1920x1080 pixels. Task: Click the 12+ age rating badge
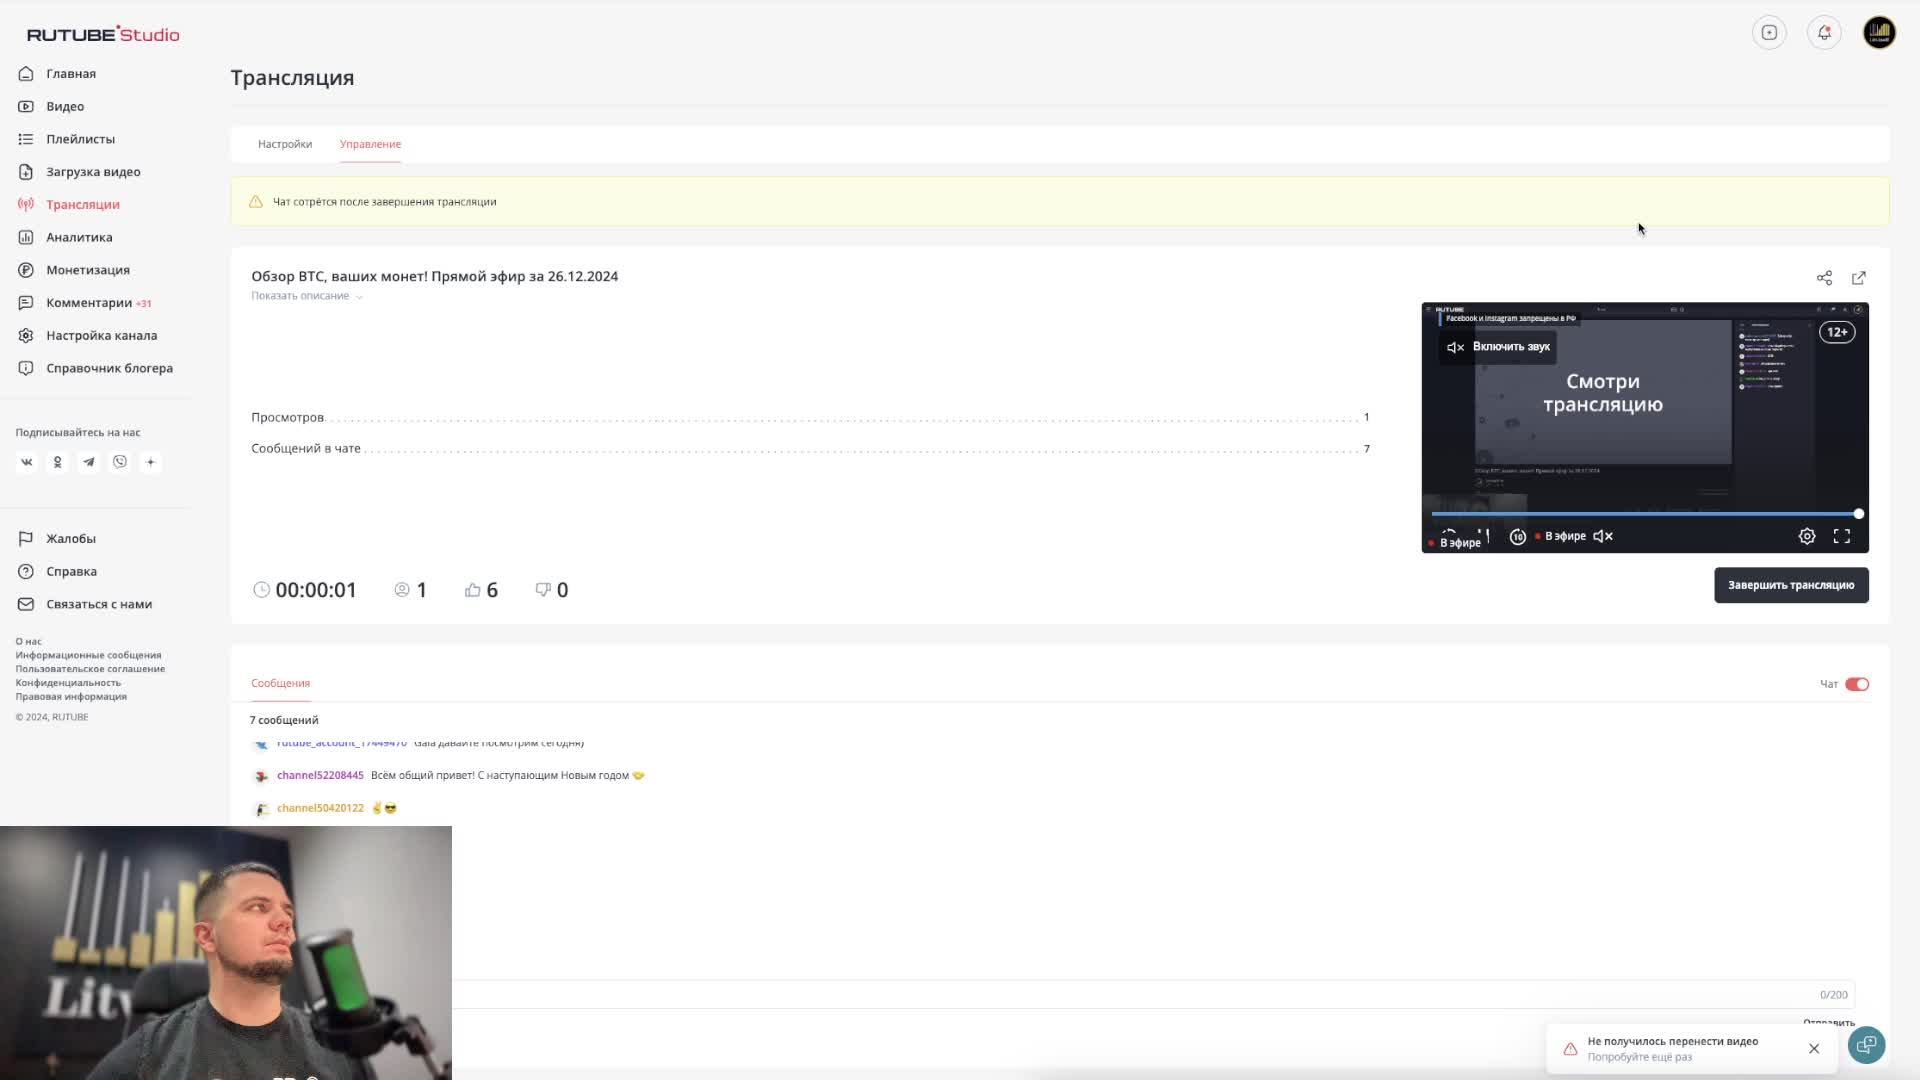coord(1837,332)
